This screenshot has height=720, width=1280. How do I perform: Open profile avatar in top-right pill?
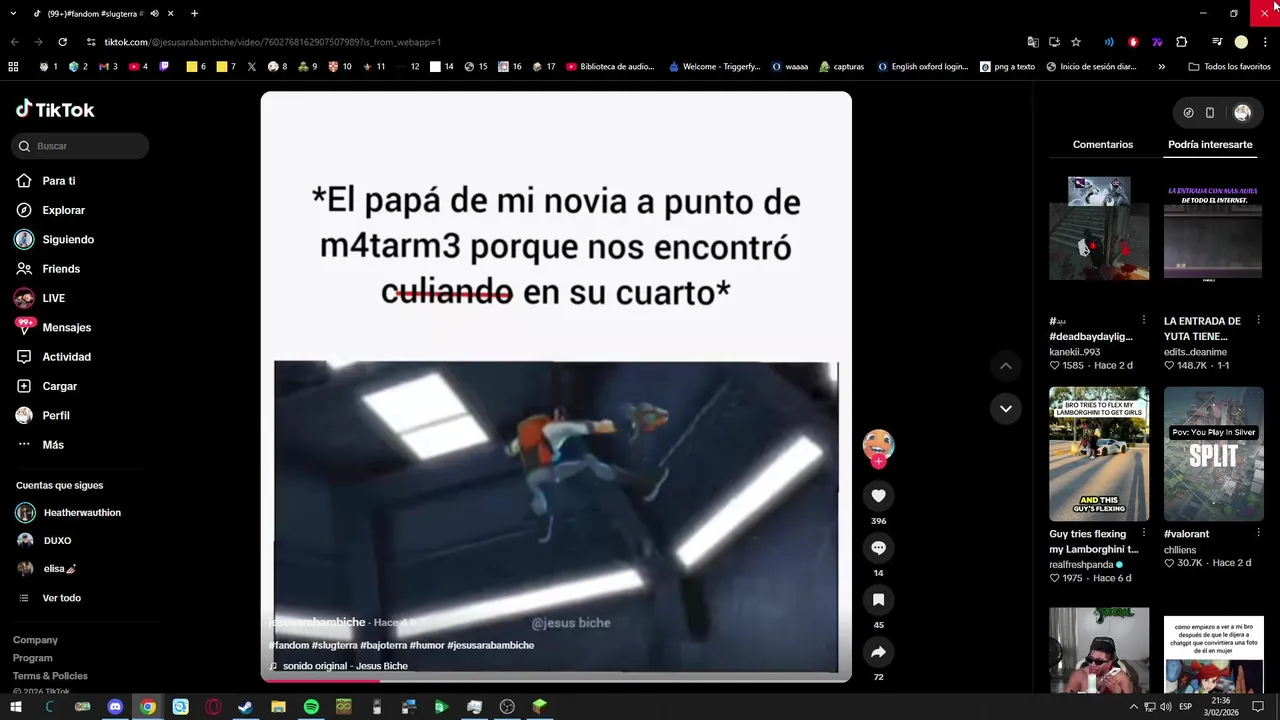(1242, 113)
